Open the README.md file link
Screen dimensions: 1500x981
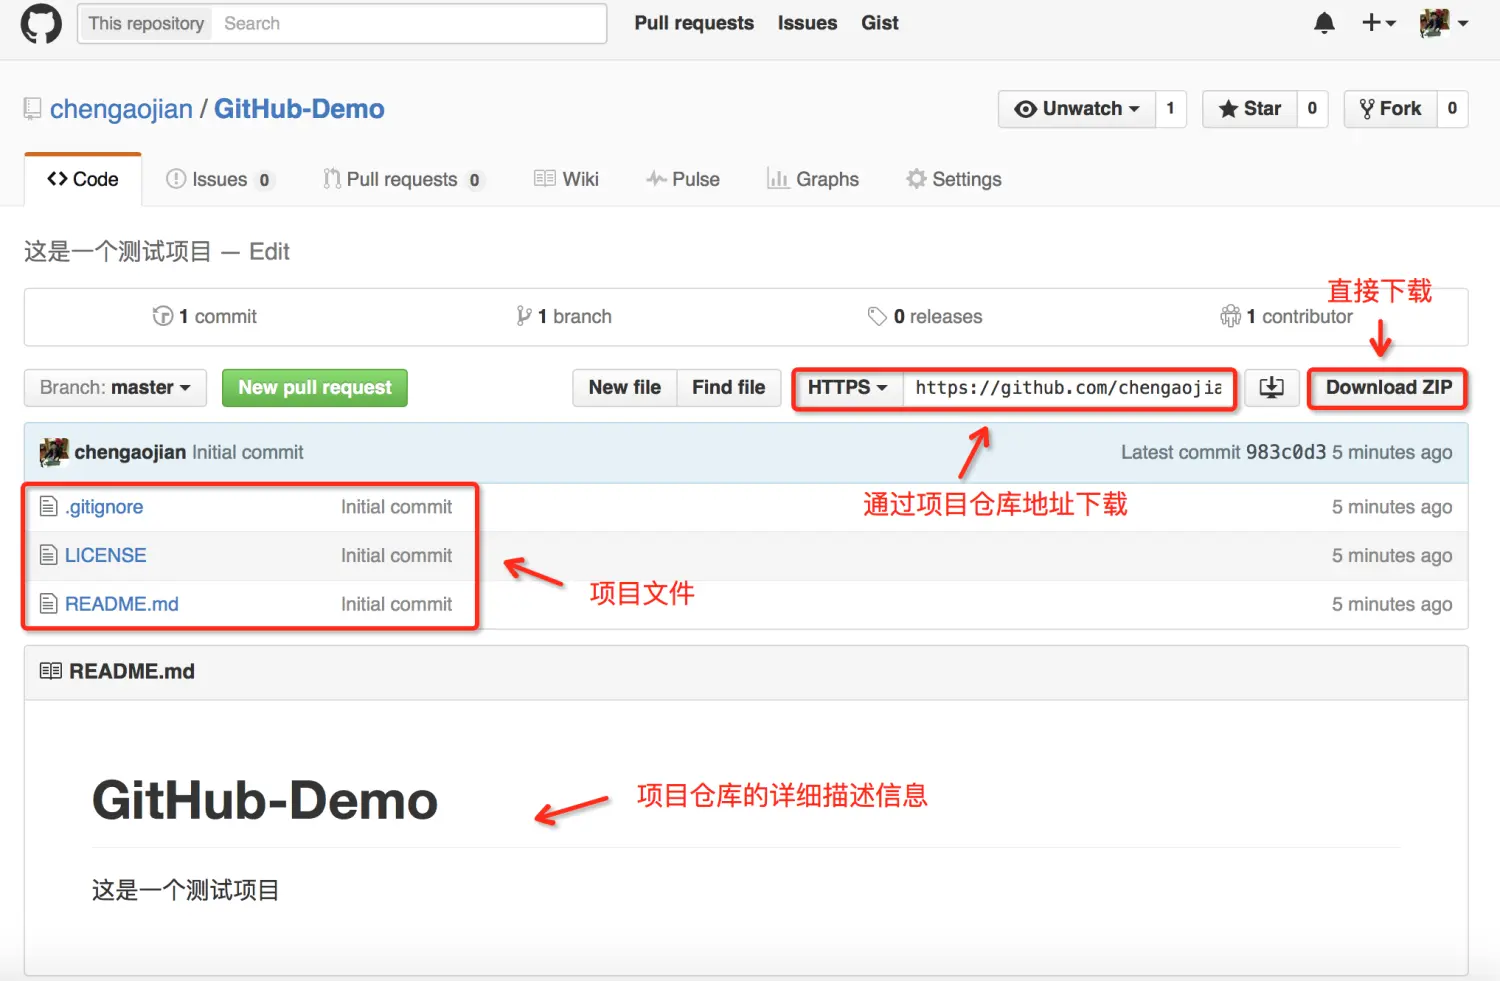[x=122, y=604]
